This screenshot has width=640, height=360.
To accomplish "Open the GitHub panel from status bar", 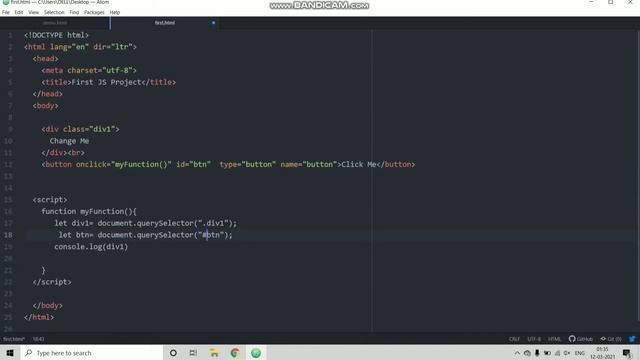I will coord(581,339).
